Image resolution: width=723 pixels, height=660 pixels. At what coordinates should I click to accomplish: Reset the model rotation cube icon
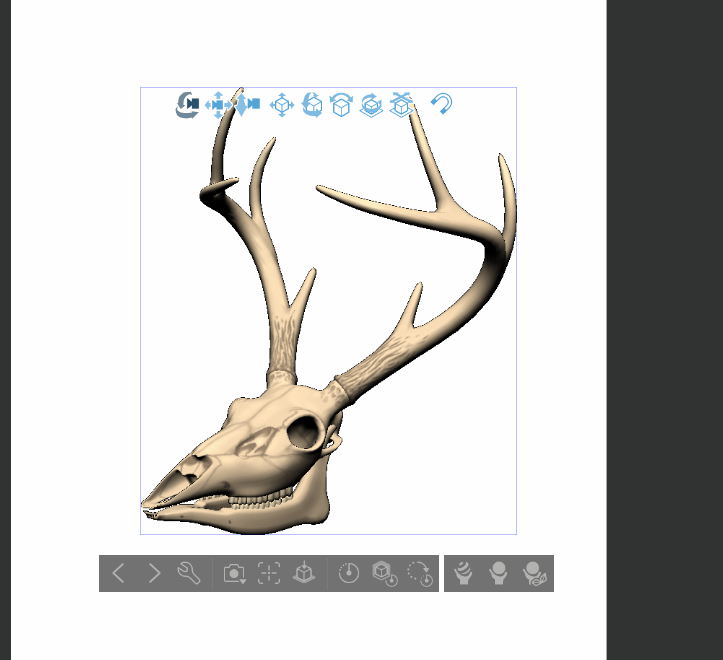(385, 573)
